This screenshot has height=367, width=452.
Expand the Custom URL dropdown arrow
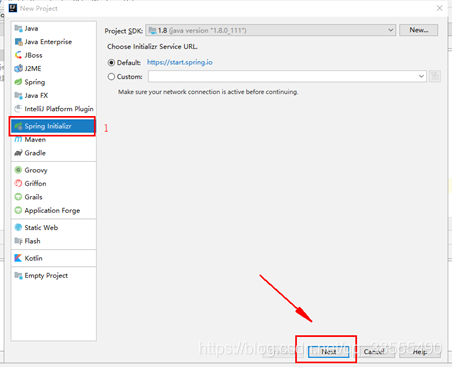pos(421,76)
